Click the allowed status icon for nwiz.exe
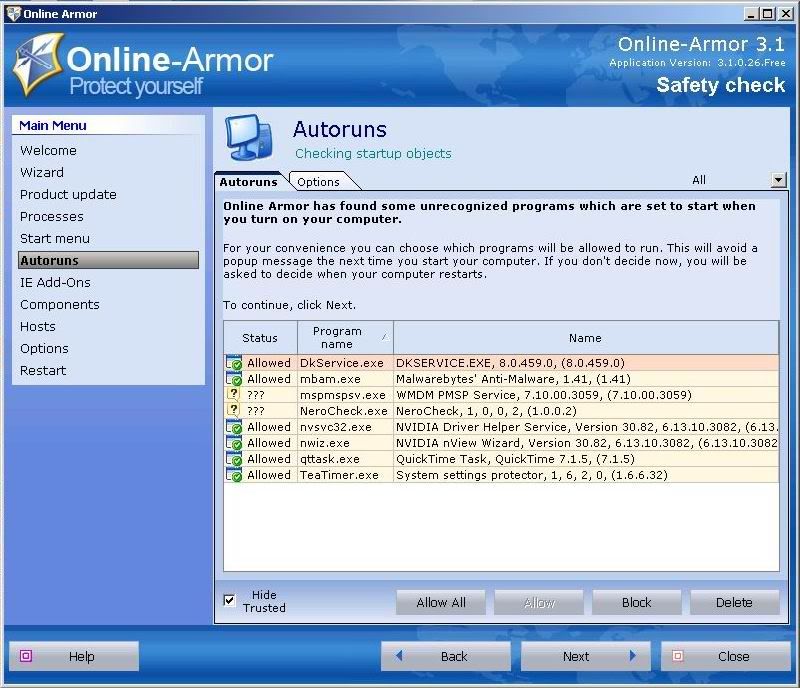 tap(234, 443)
